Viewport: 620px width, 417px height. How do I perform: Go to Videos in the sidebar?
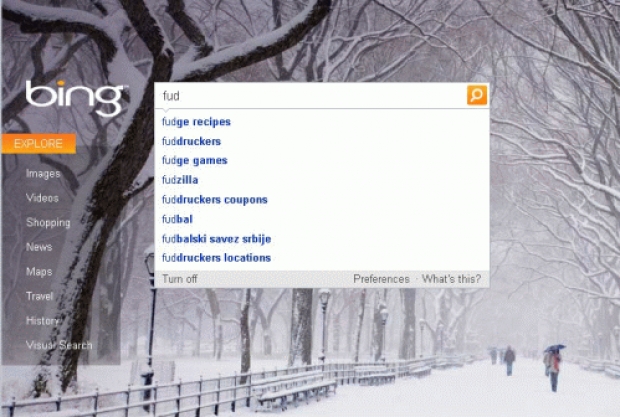(x=42, y=198)
